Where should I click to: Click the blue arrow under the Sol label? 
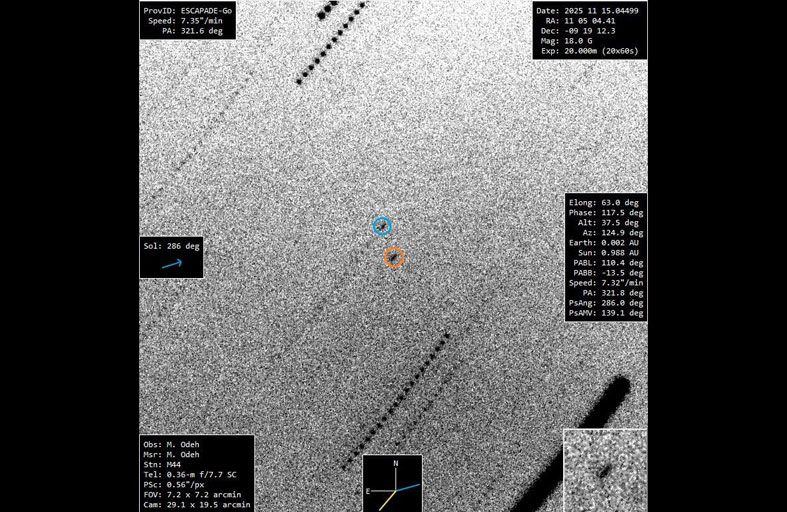[172, 264]
